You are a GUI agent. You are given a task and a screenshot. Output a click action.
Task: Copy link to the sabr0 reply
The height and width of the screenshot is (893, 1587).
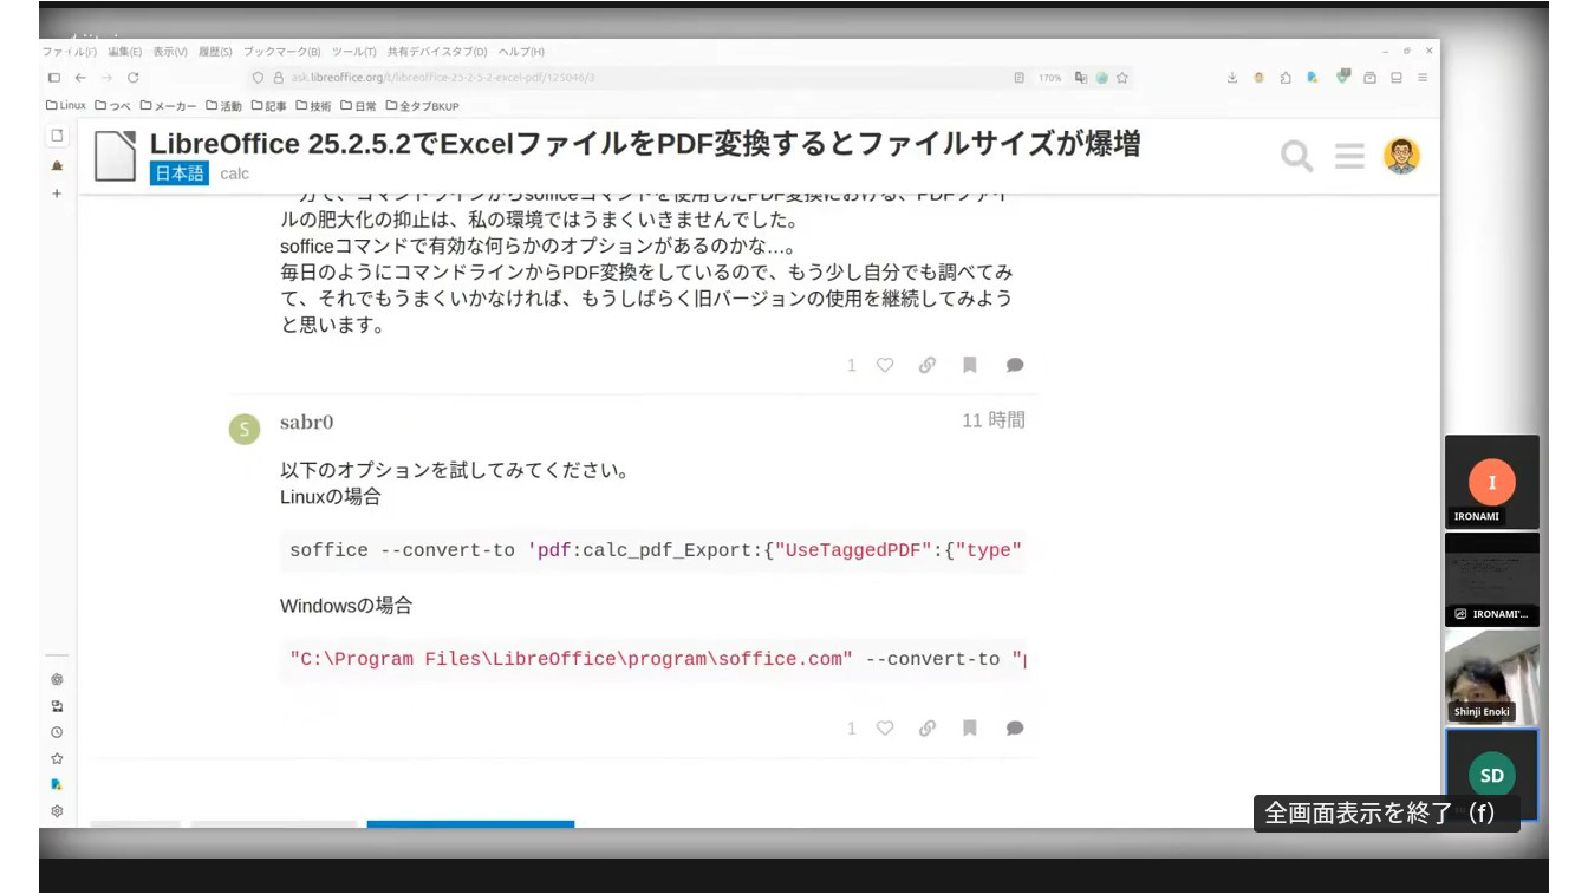click(927, 728)
